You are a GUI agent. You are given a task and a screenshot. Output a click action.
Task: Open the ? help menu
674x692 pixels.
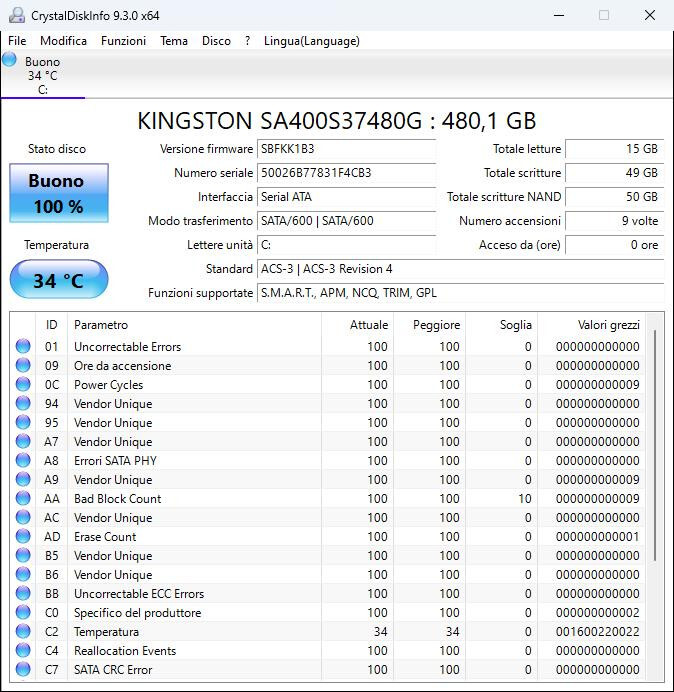pyautogui.click(x=248, y=41)
